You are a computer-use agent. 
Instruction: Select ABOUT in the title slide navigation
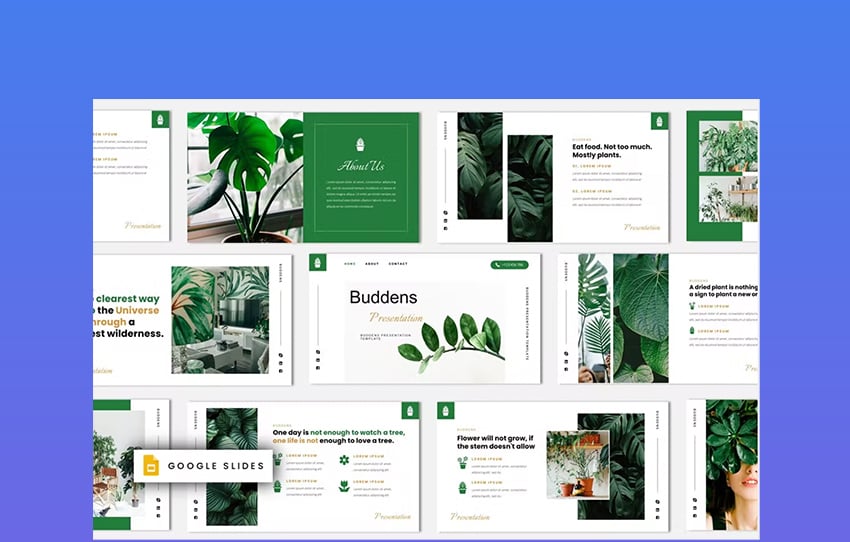[372, 264]
